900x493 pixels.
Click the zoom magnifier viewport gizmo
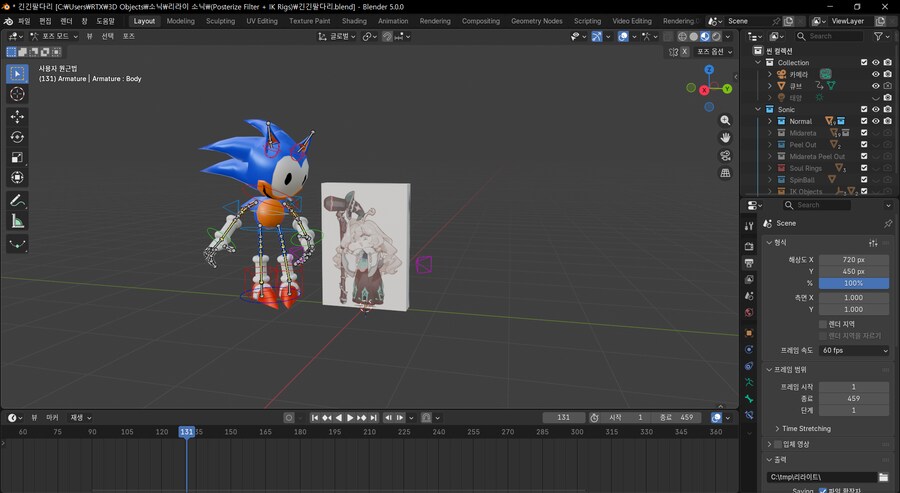pos(725,120)
